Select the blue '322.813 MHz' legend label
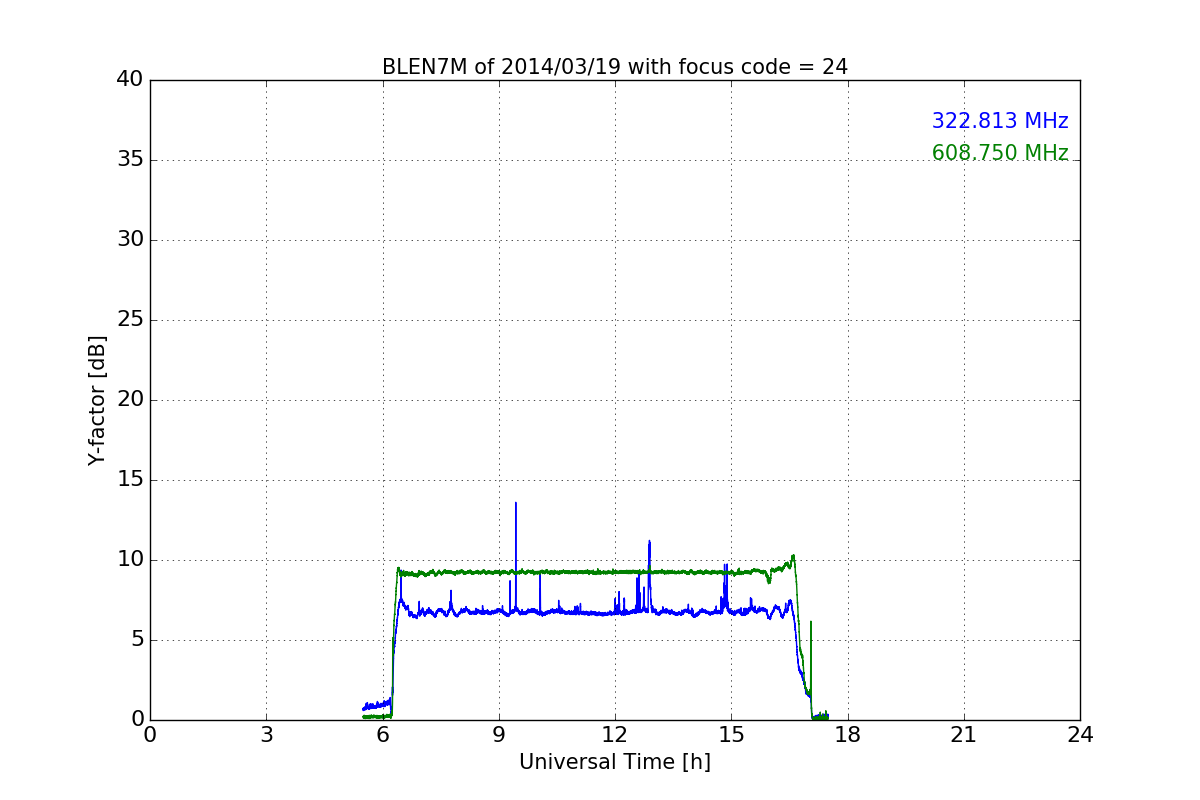The height and width of the screenshot is (800, 1200). coord(1000,121)
